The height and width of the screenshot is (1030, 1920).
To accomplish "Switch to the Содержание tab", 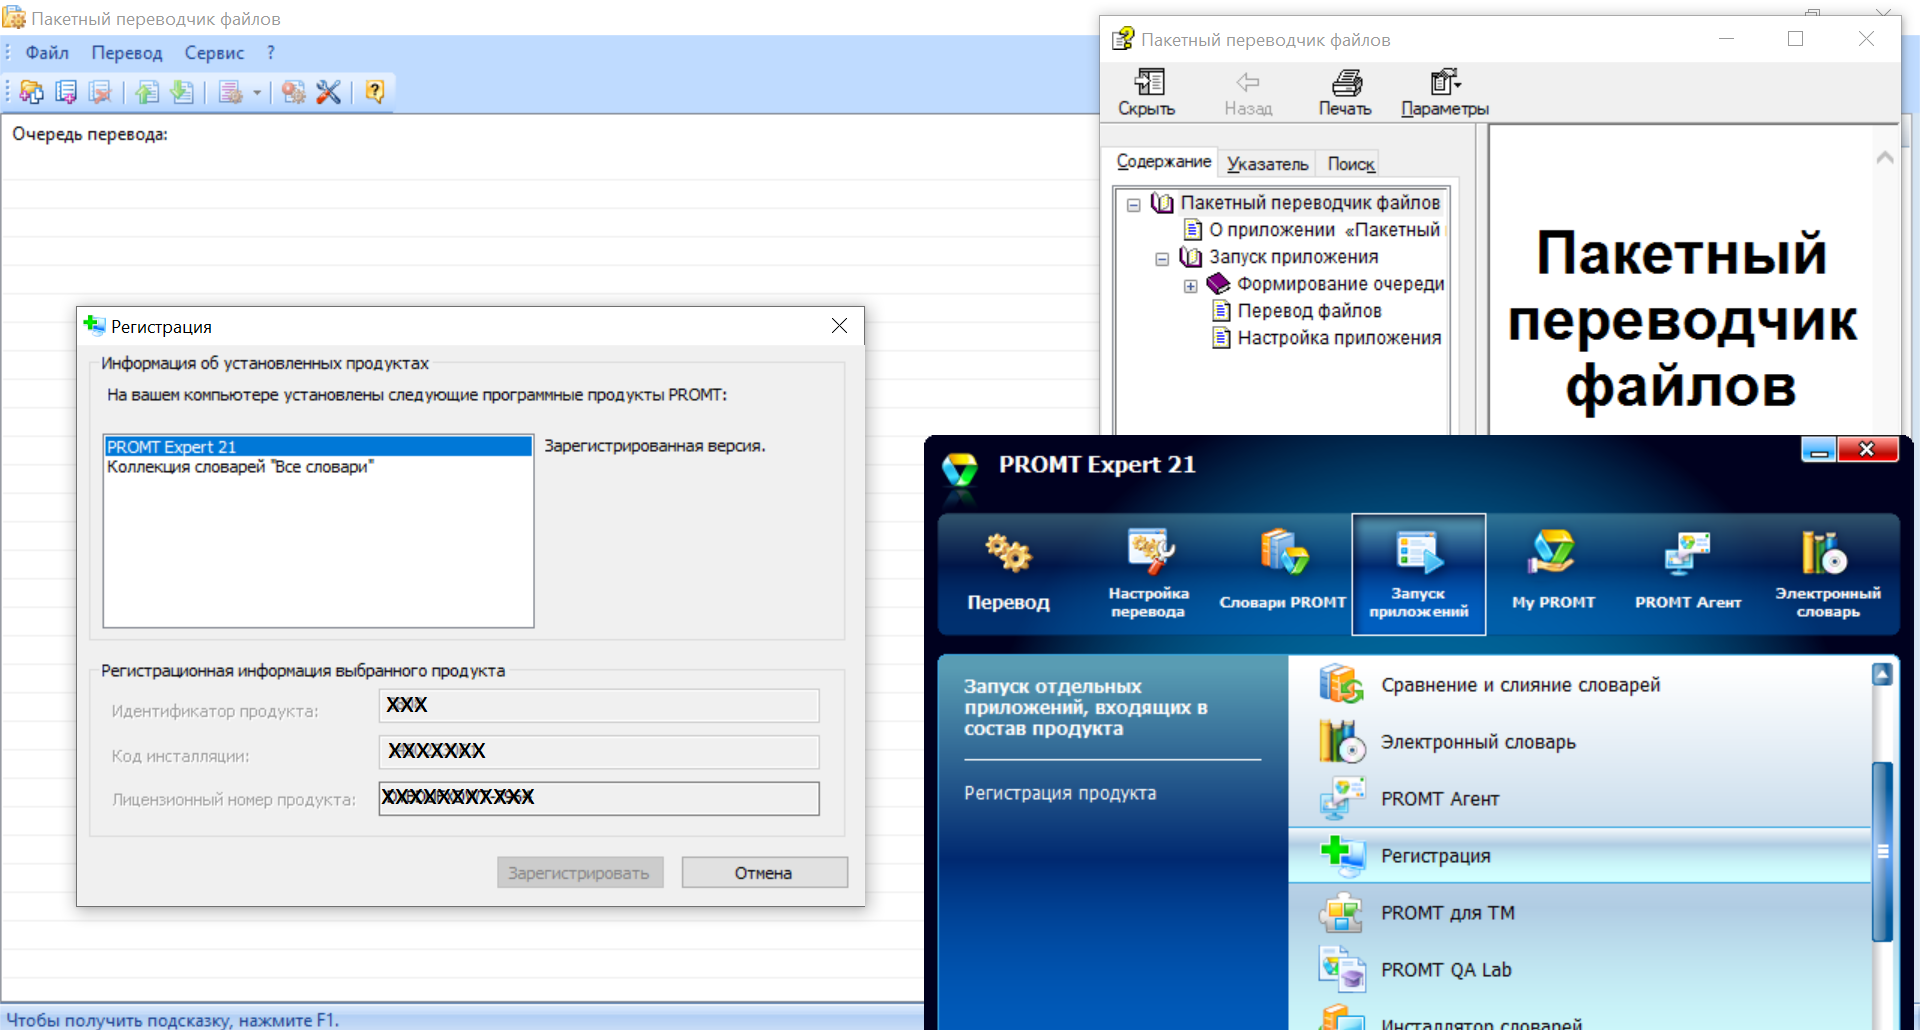I will tap(1163, 161).
